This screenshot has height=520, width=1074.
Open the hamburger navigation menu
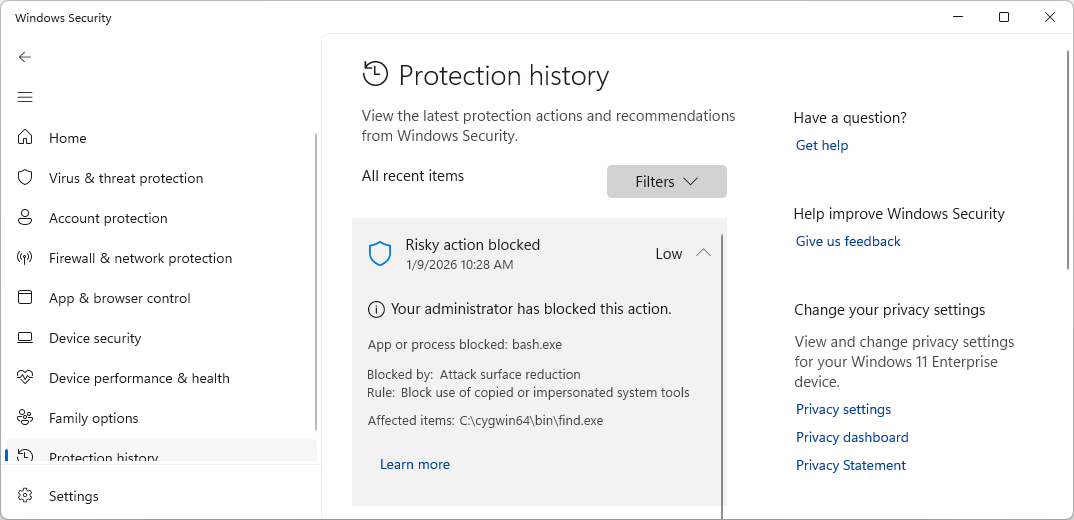25,97
